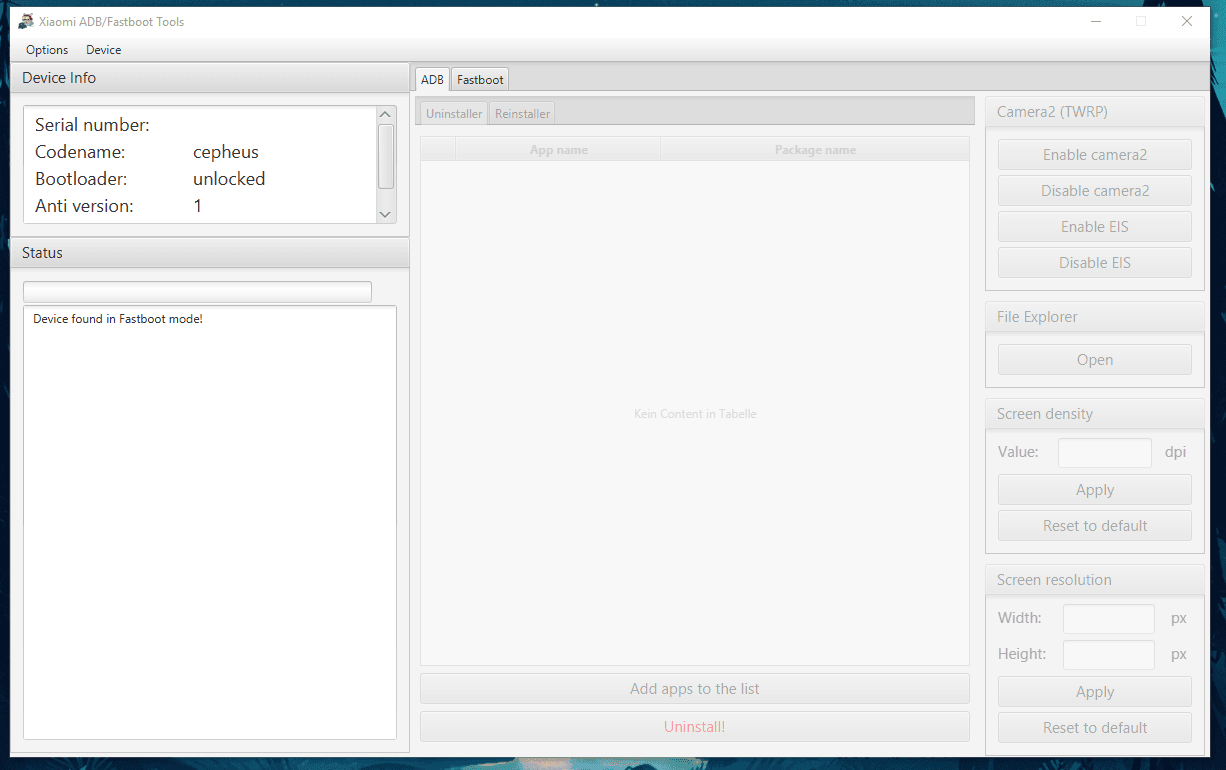Close the Xiaomi ADB/Fastboot Tools window
This screenshot has height=770, width=1226.
point(1187,21)
